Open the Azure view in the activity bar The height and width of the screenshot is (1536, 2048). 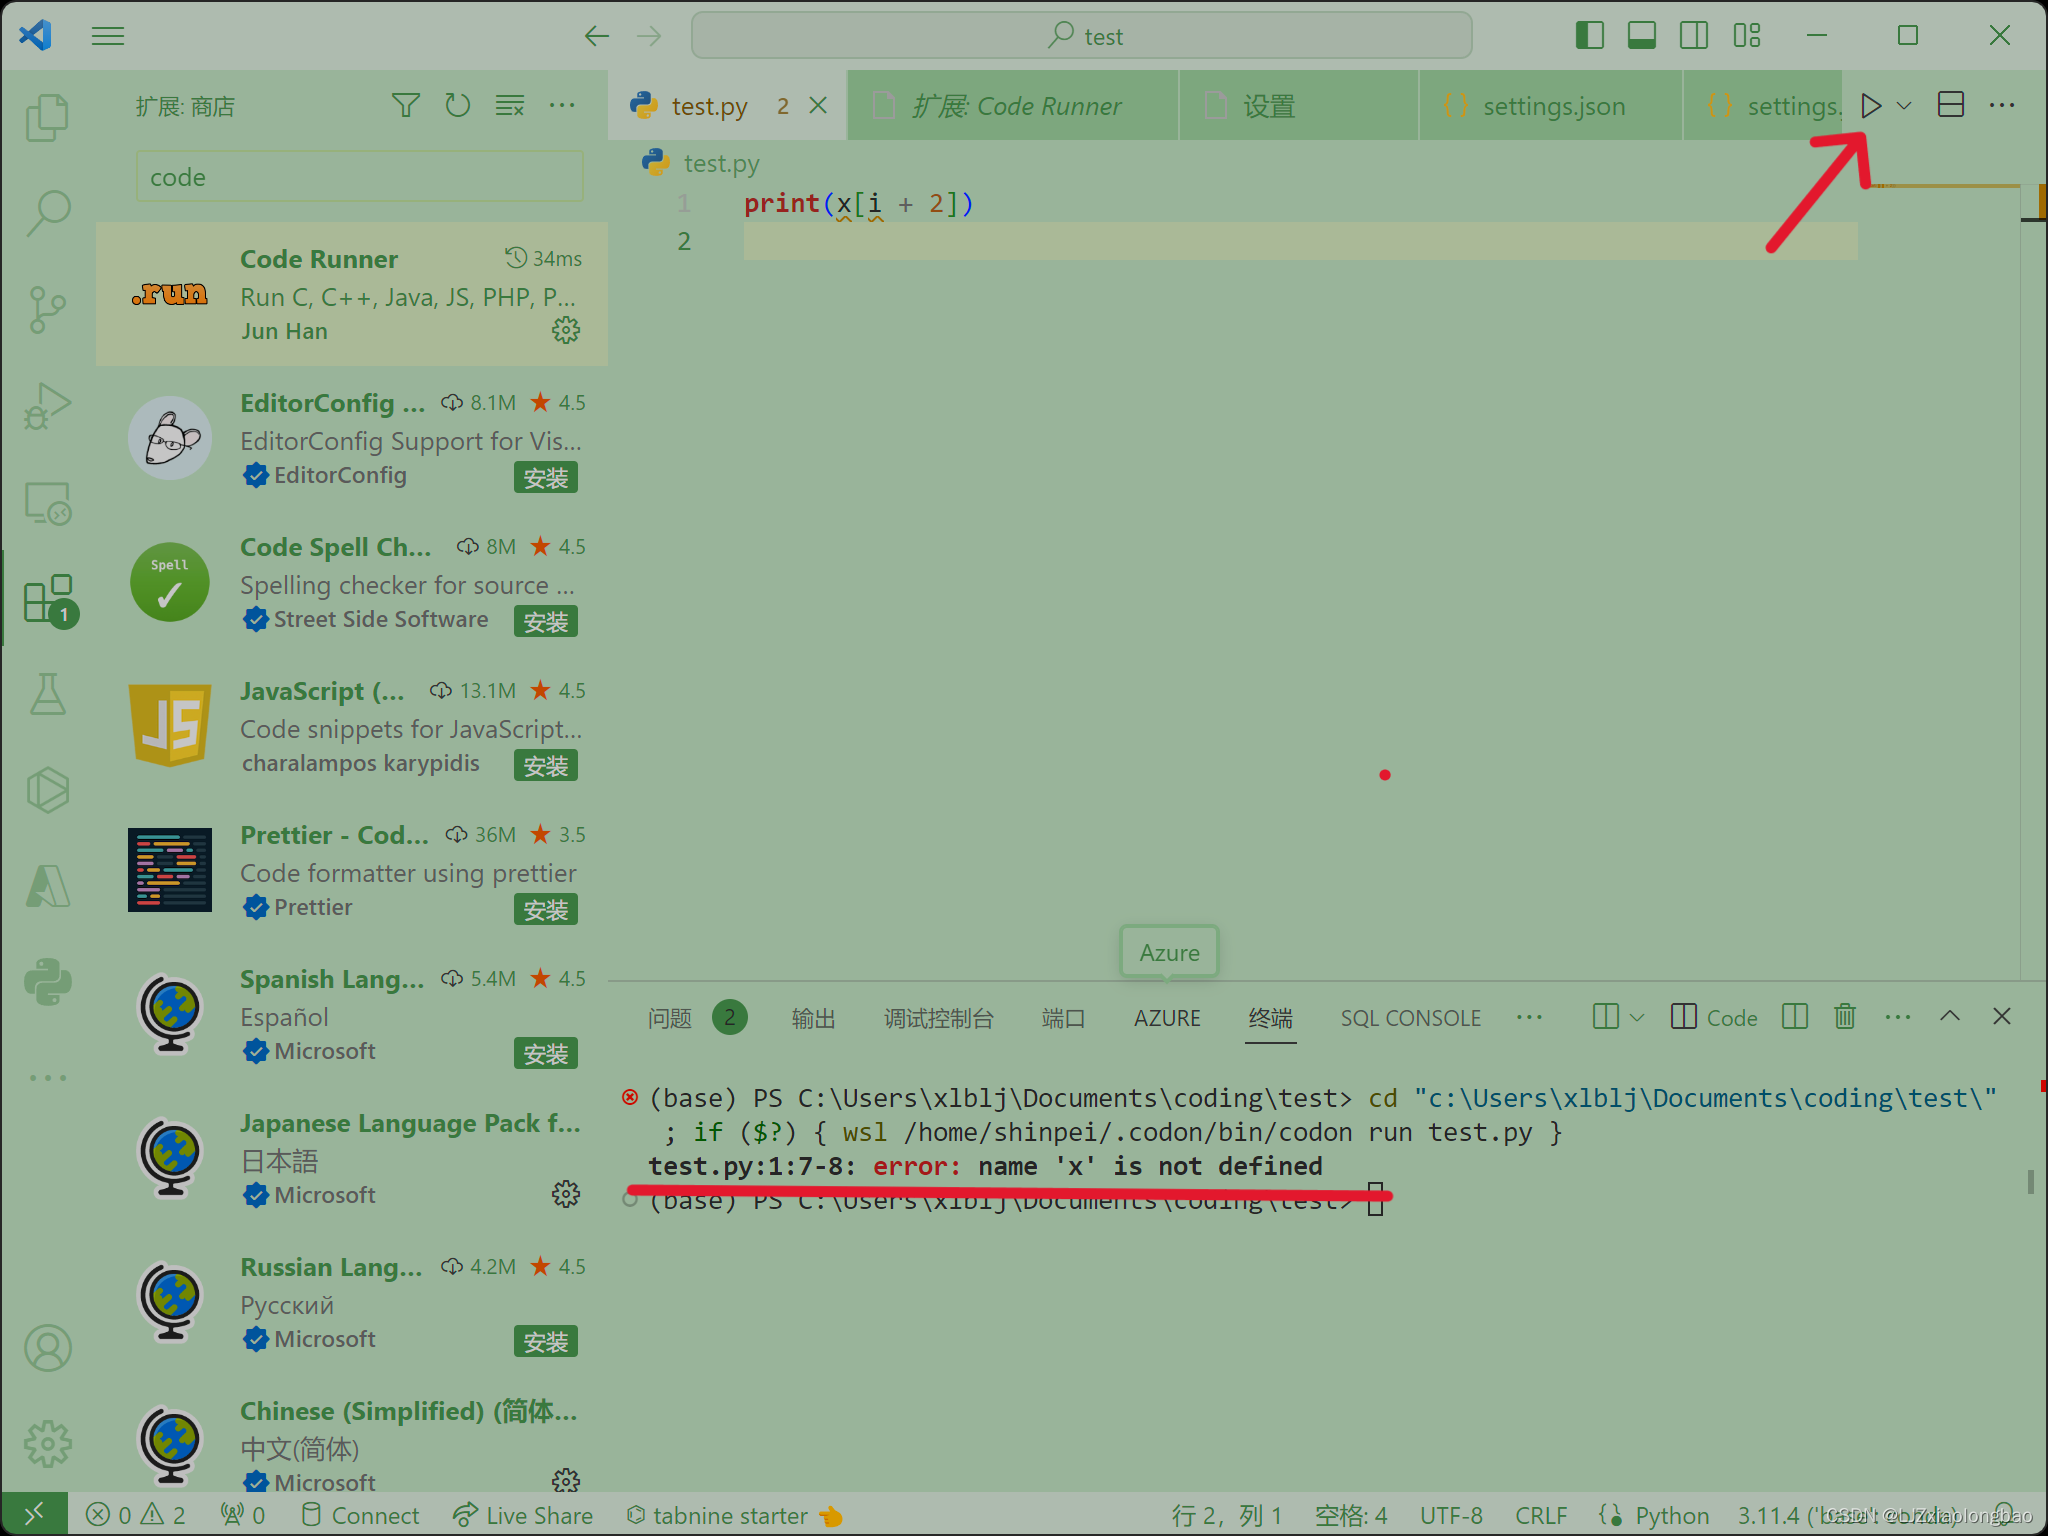click(x=48, y=884)
